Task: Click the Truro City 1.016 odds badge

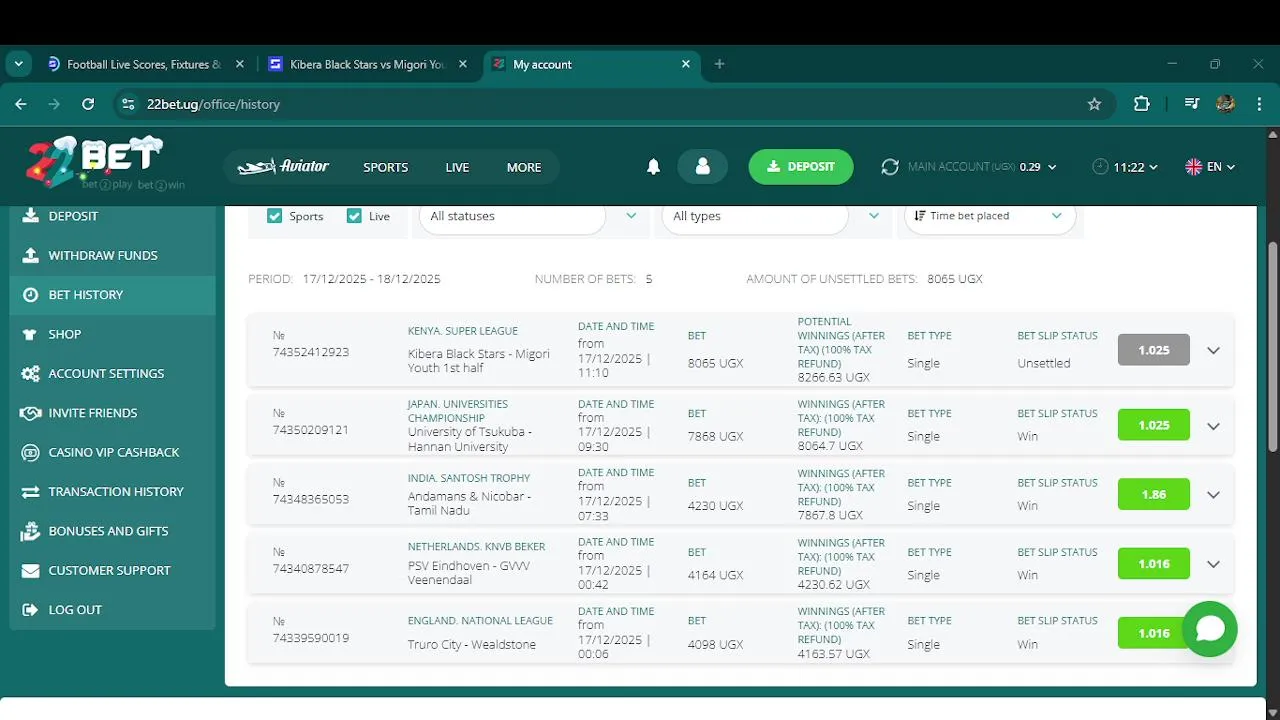Action: (1154, 633)
